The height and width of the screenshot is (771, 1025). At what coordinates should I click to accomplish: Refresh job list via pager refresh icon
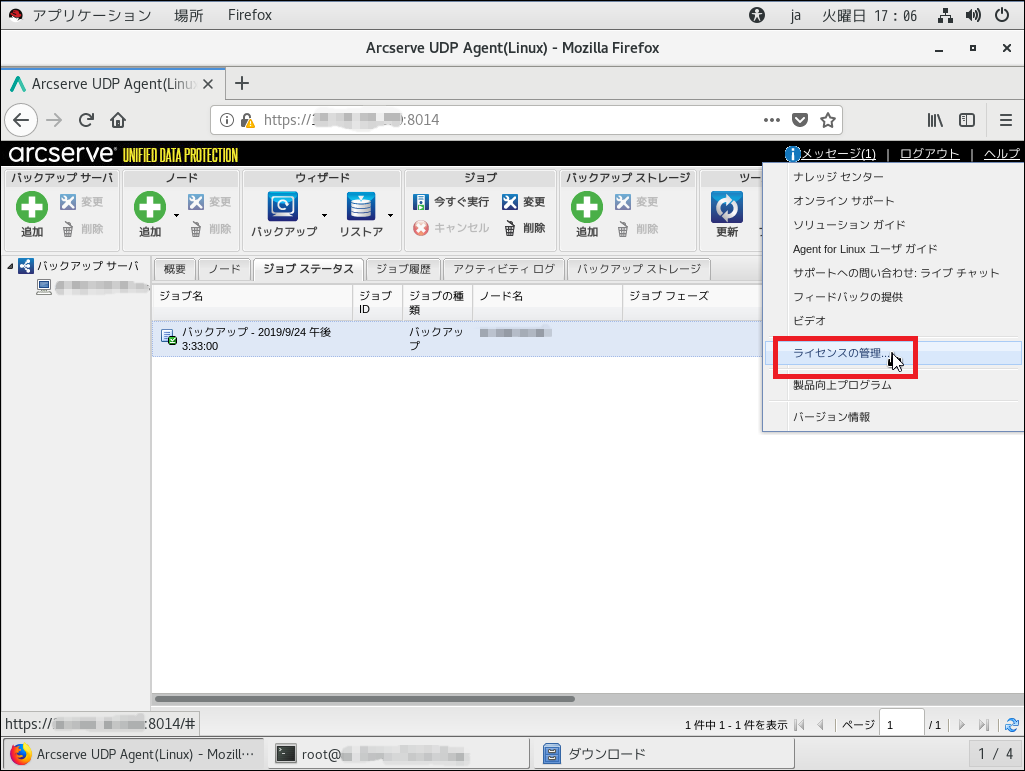coord(1012,725)
